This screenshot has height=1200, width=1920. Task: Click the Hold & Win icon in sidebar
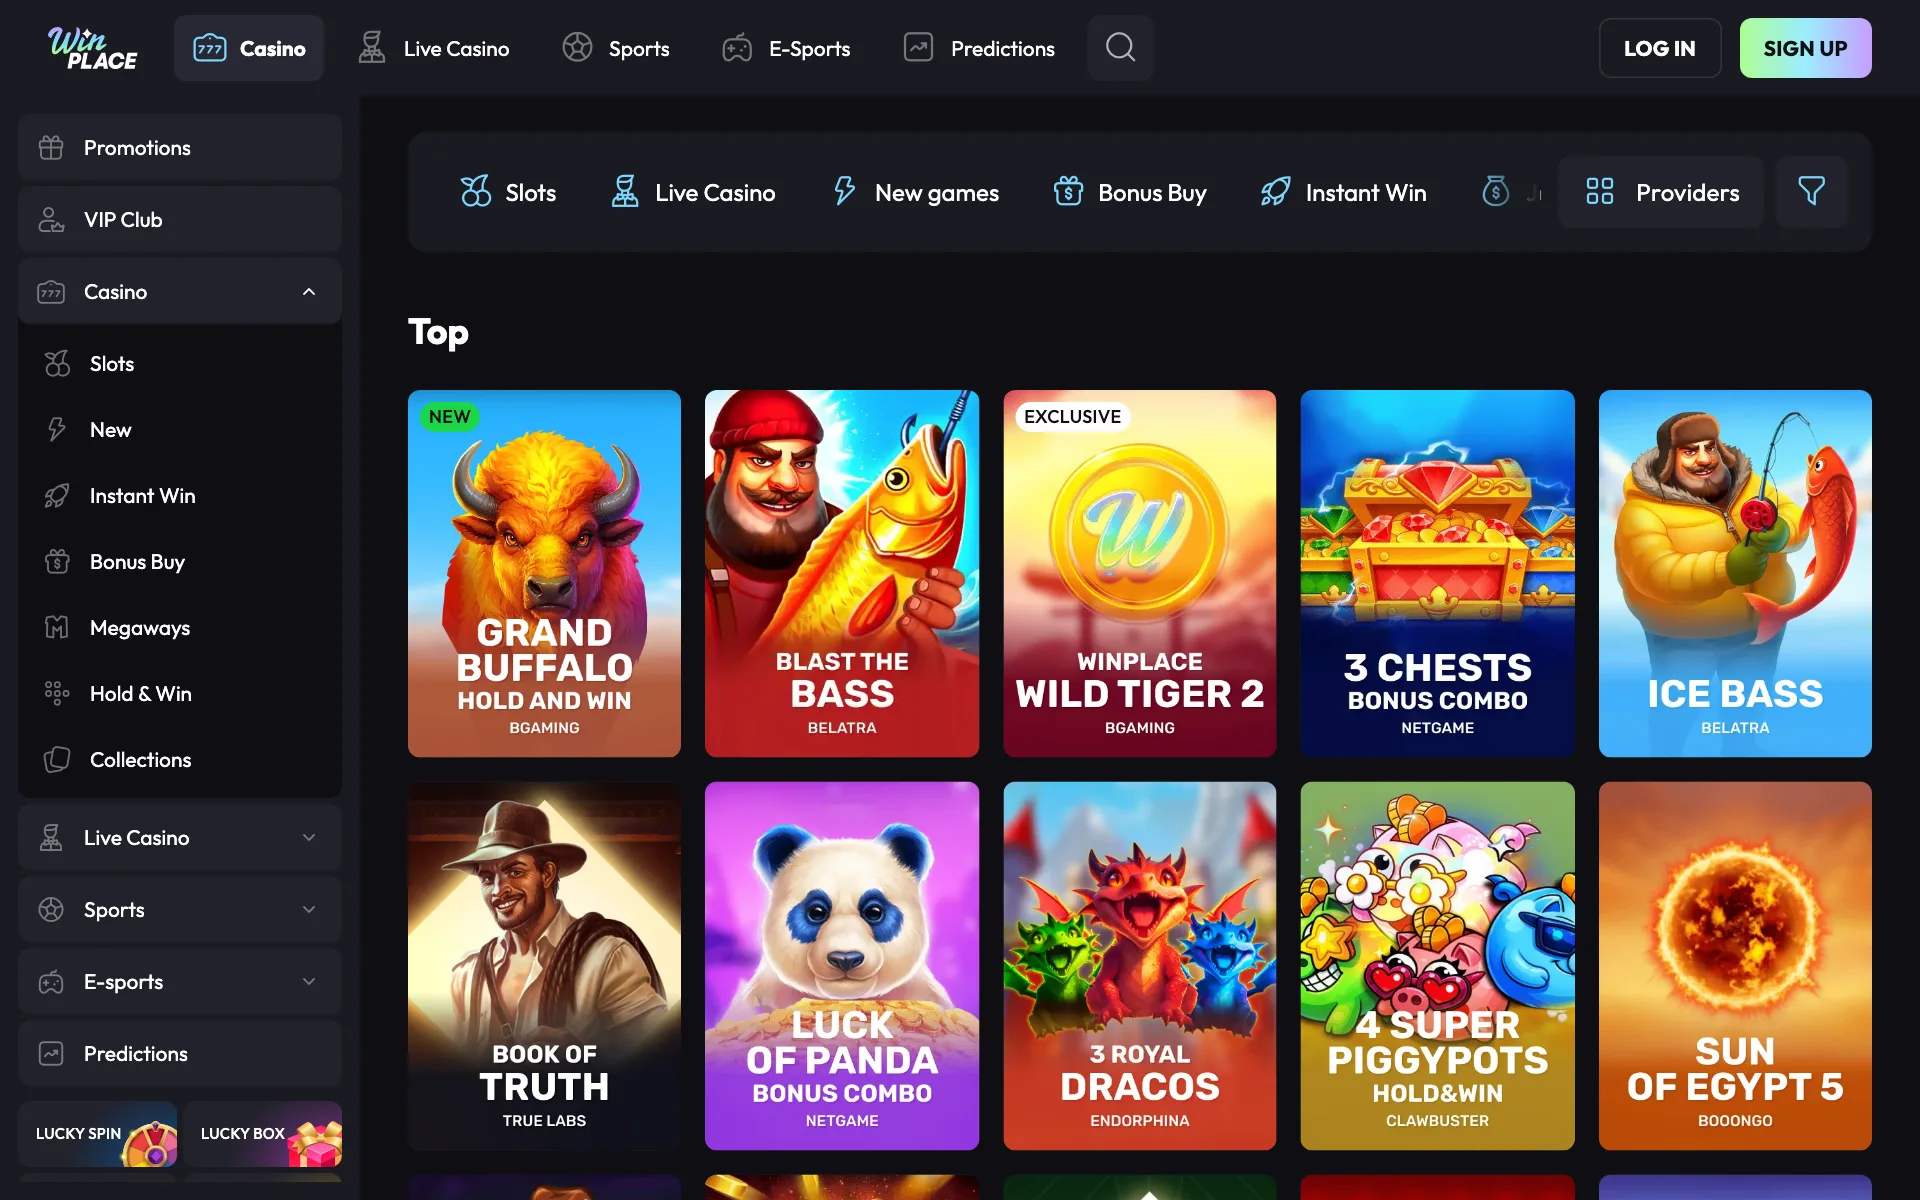pyautogui.click(x=57, y=694)
